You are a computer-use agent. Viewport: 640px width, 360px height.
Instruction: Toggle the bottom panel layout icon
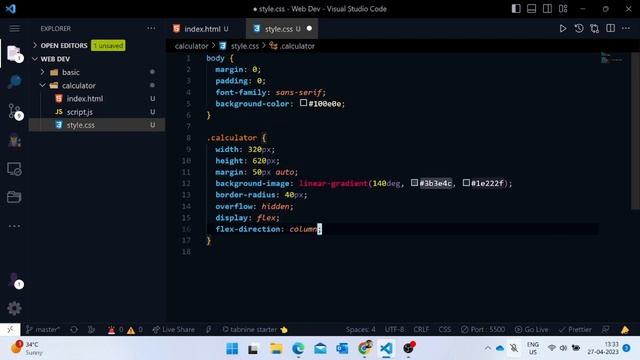coord(531,9)
